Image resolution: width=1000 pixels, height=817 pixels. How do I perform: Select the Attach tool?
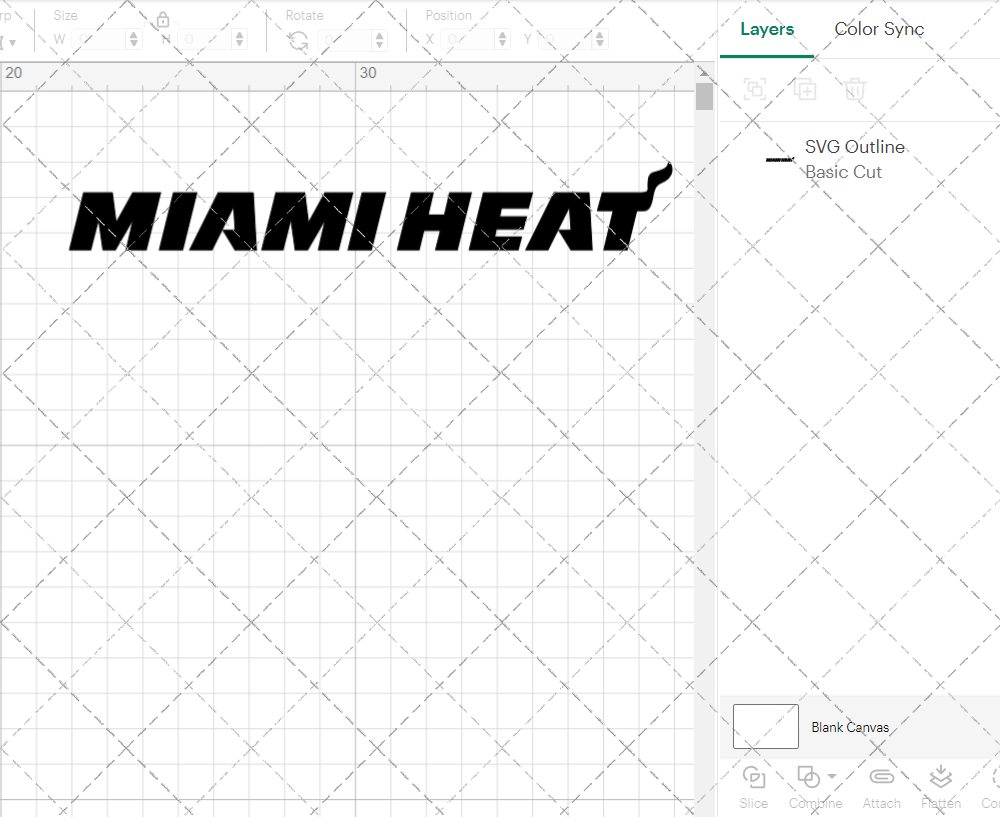pyautogui.click(x=881, y=777)
